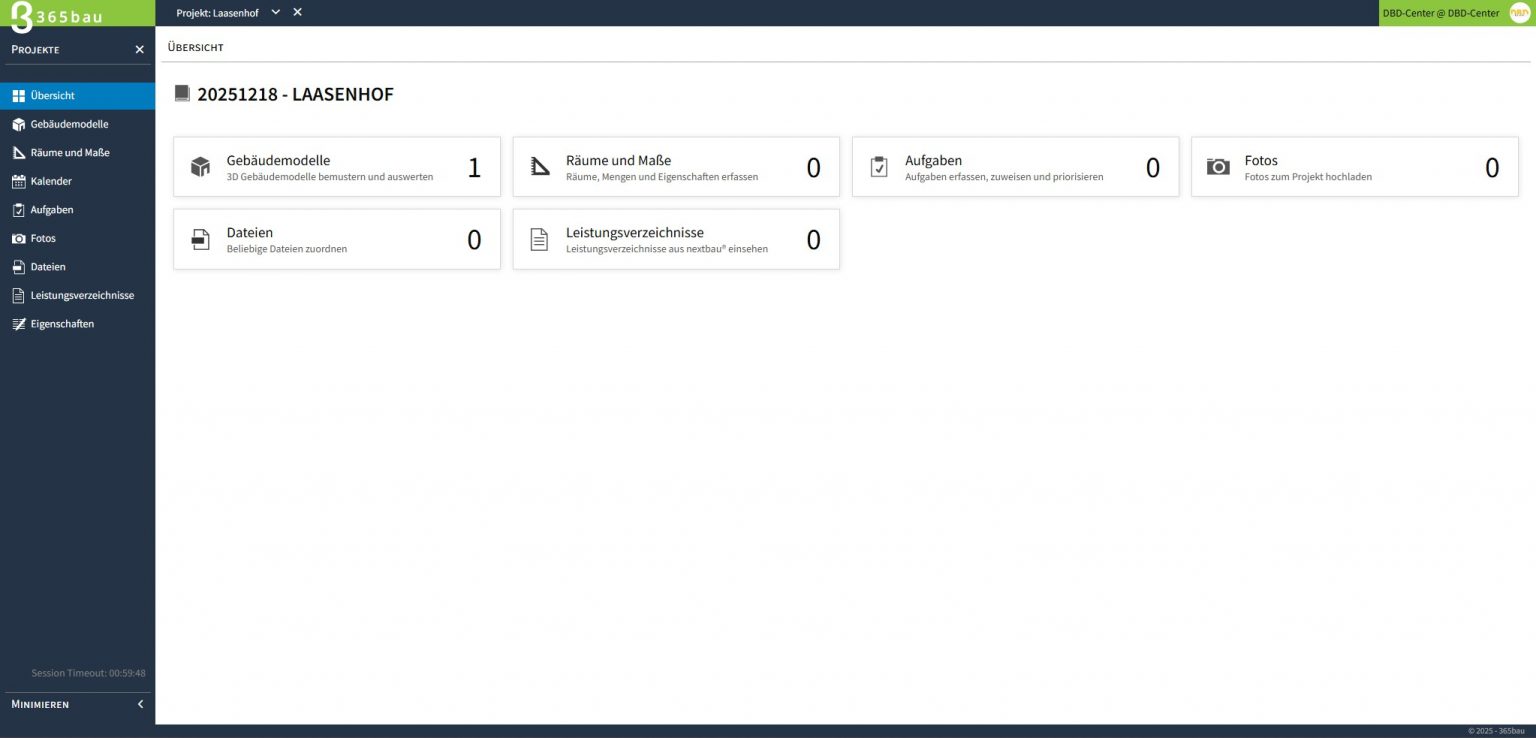Screen dimensions: 1536x738
Task: Open Kalender icon in sidebar
Action: [x=18, y=182]
